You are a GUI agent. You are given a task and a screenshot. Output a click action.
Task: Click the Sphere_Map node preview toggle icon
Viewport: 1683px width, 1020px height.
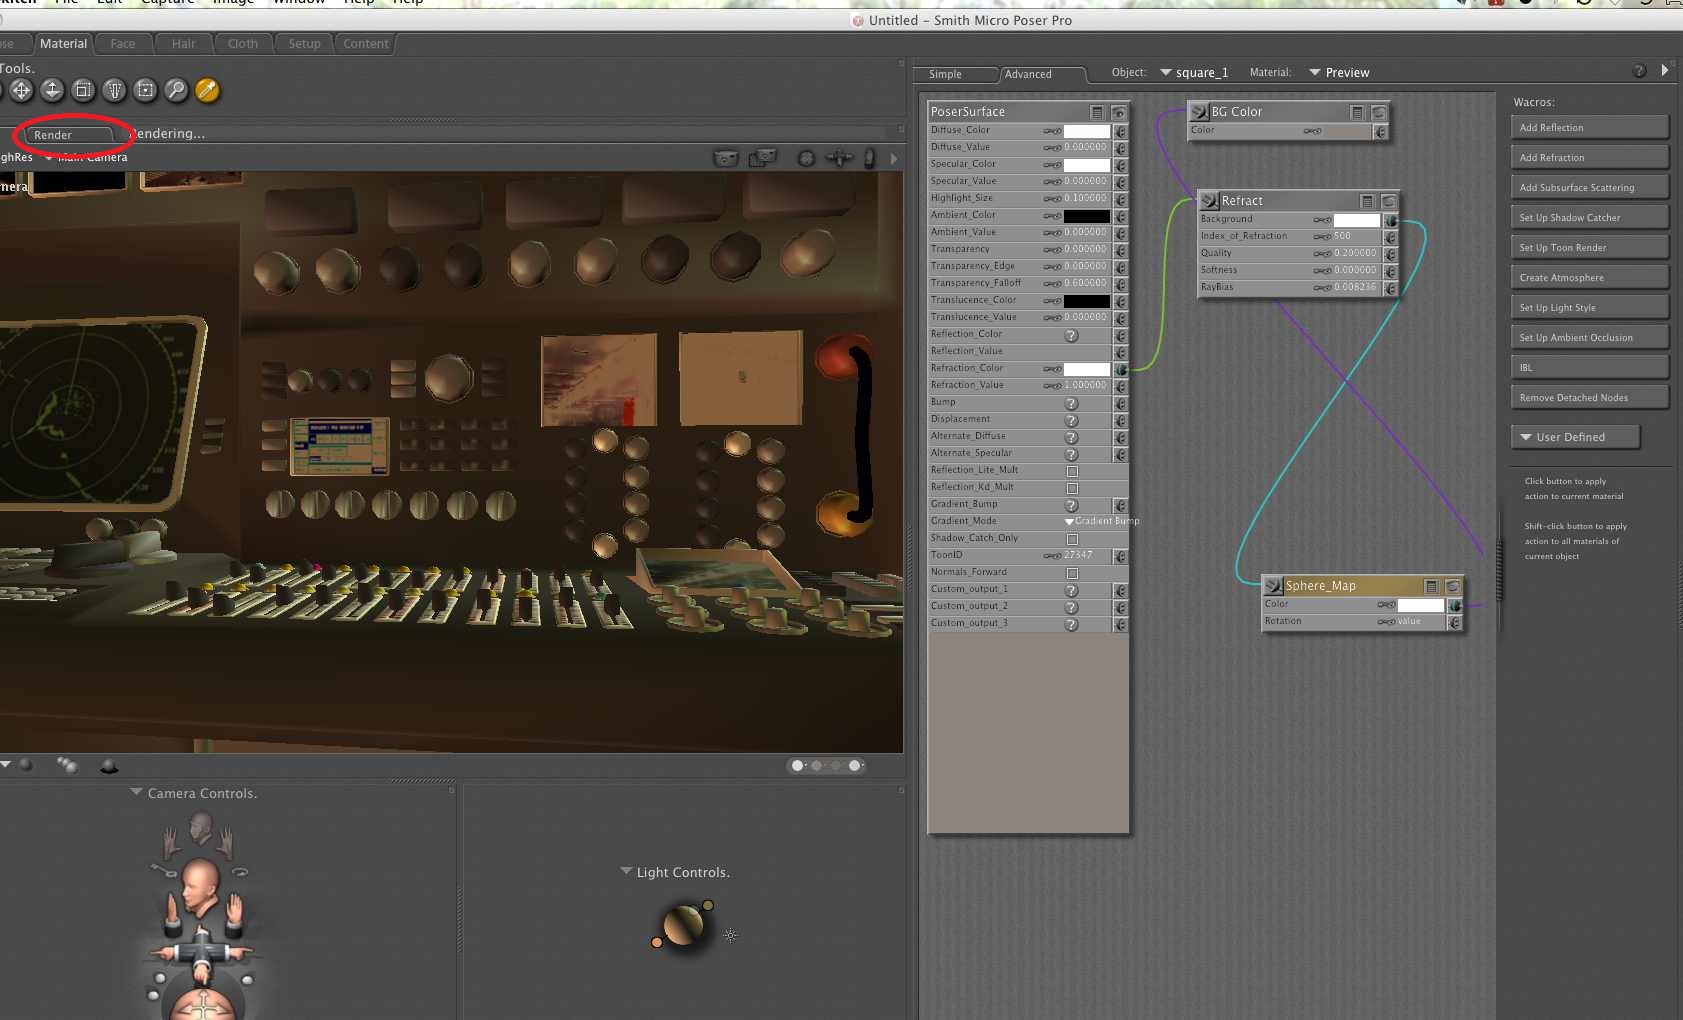[x=1452, y=586]
